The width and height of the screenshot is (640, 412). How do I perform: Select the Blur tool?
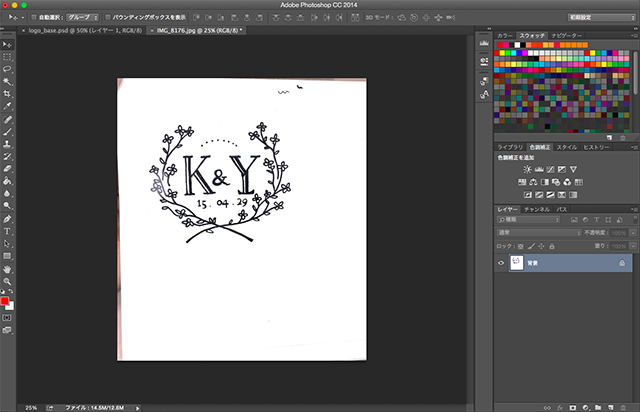pyautogui.click(x=7, y=193)
